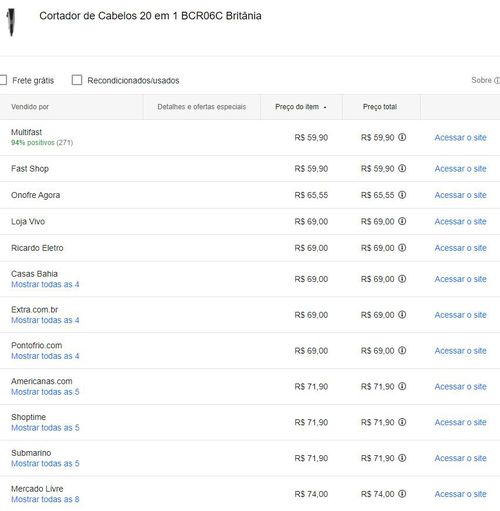The height and width of the screenshot is (511, 500).
Task: Click the Vendido por column header
Action: tap(30, 107)
